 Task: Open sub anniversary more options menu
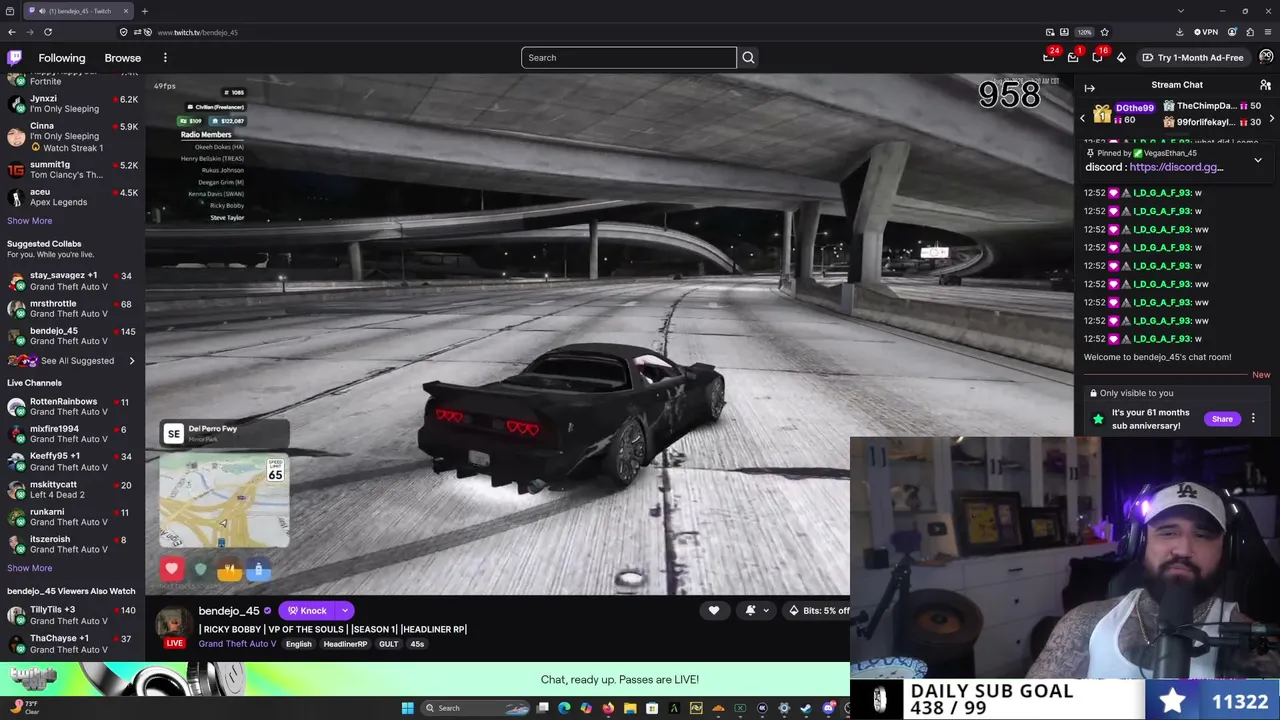(1253, 419)
